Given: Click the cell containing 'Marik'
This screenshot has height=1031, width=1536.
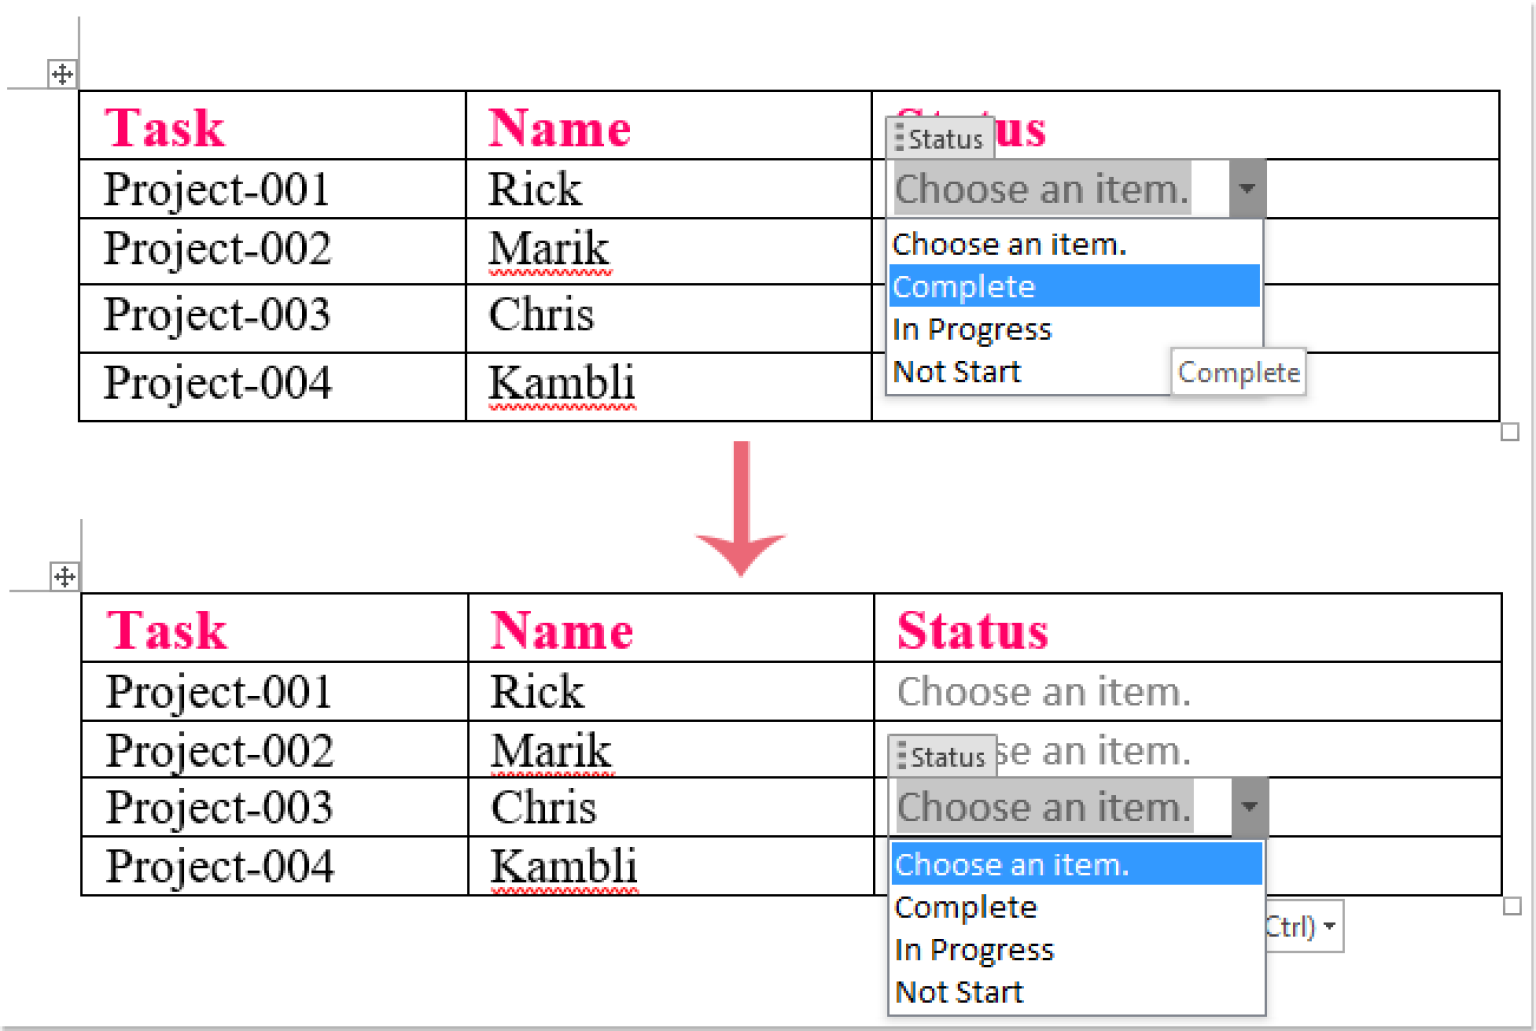Looking at the screenshot, I should pos(548,248).
